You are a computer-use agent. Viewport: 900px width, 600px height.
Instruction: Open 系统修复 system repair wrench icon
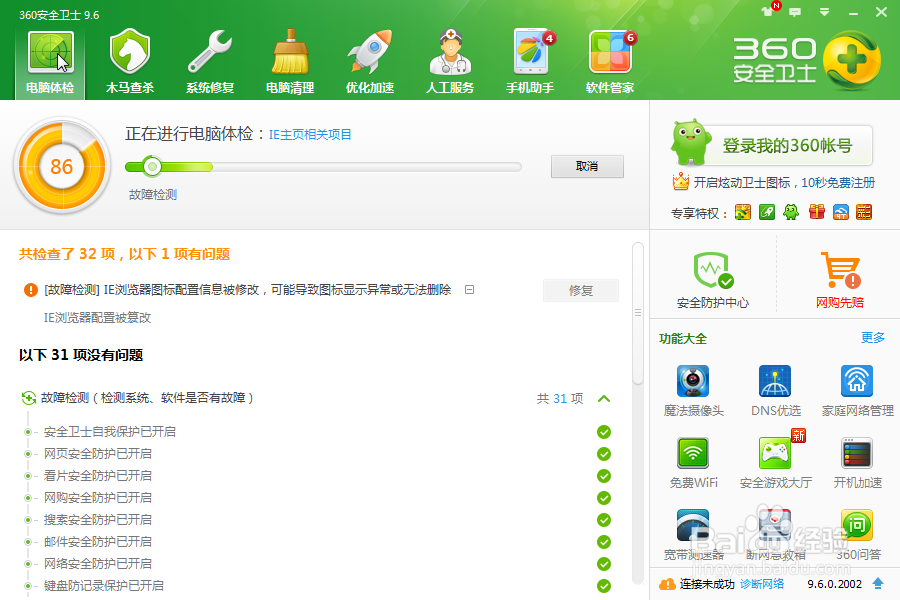210,61
